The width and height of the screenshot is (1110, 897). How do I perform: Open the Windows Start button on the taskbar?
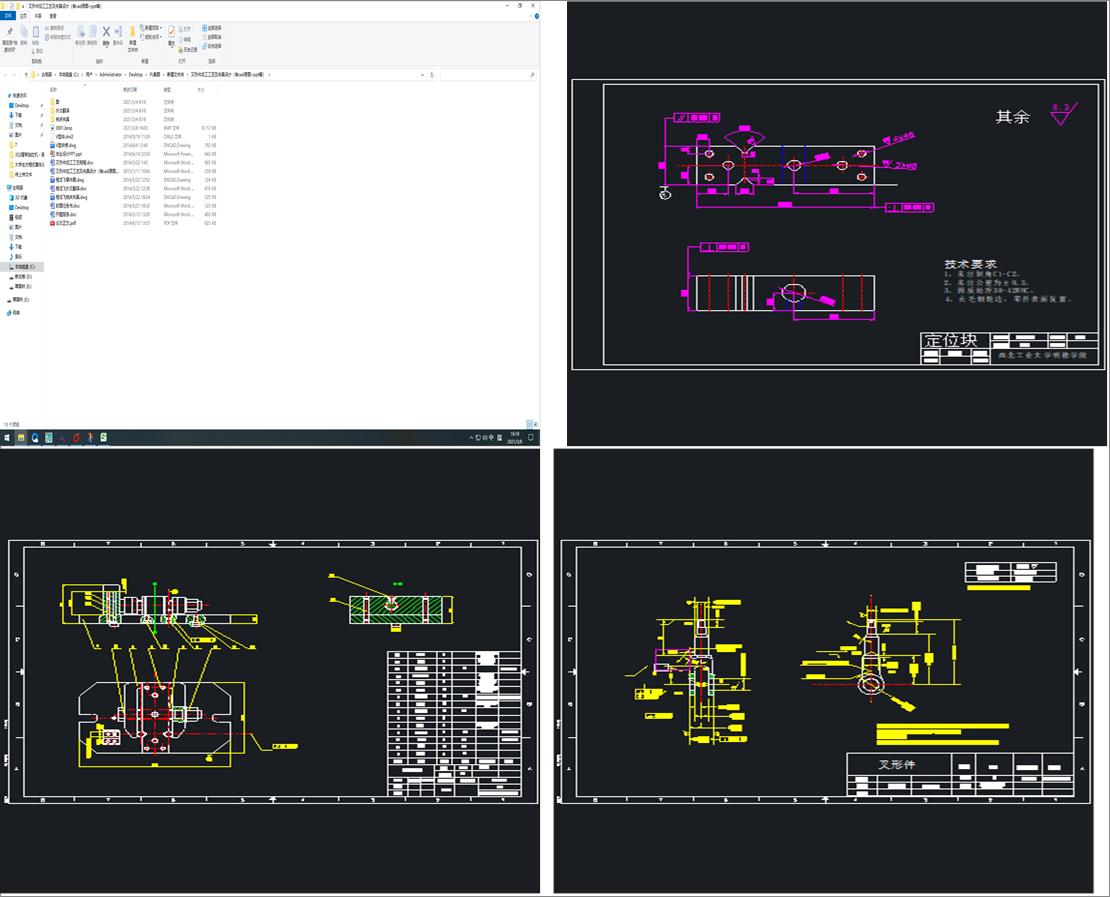pos(5,437)
